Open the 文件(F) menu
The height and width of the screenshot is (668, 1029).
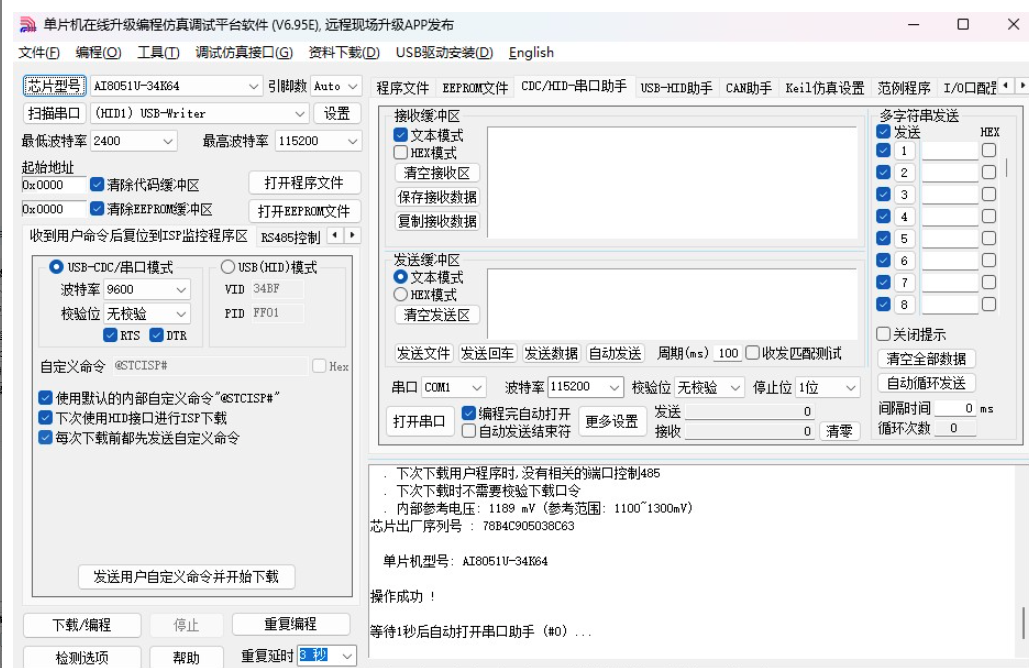click(x=39, y=52)
